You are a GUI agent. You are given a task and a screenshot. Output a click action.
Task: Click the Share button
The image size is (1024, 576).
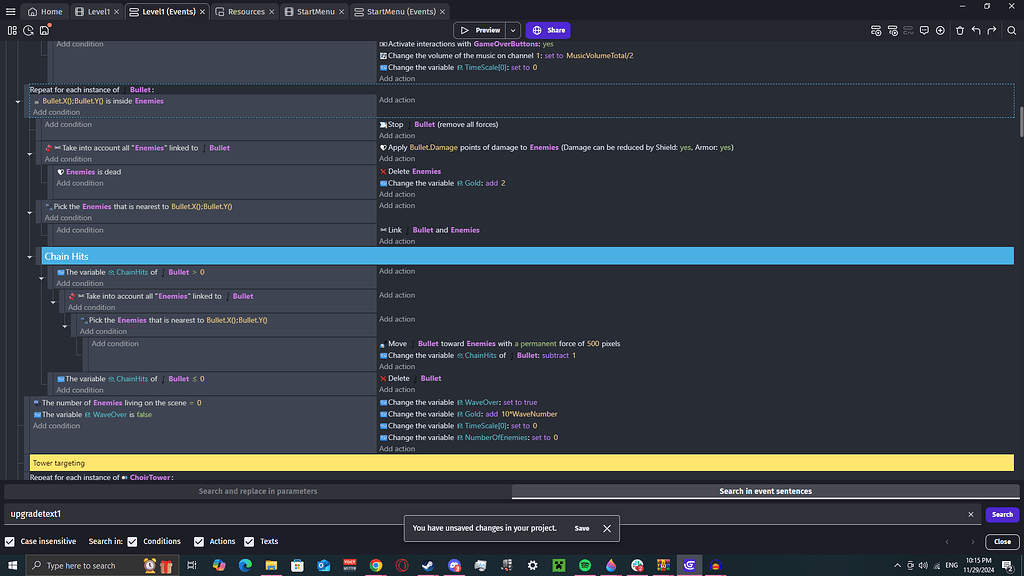pos(548,30)
